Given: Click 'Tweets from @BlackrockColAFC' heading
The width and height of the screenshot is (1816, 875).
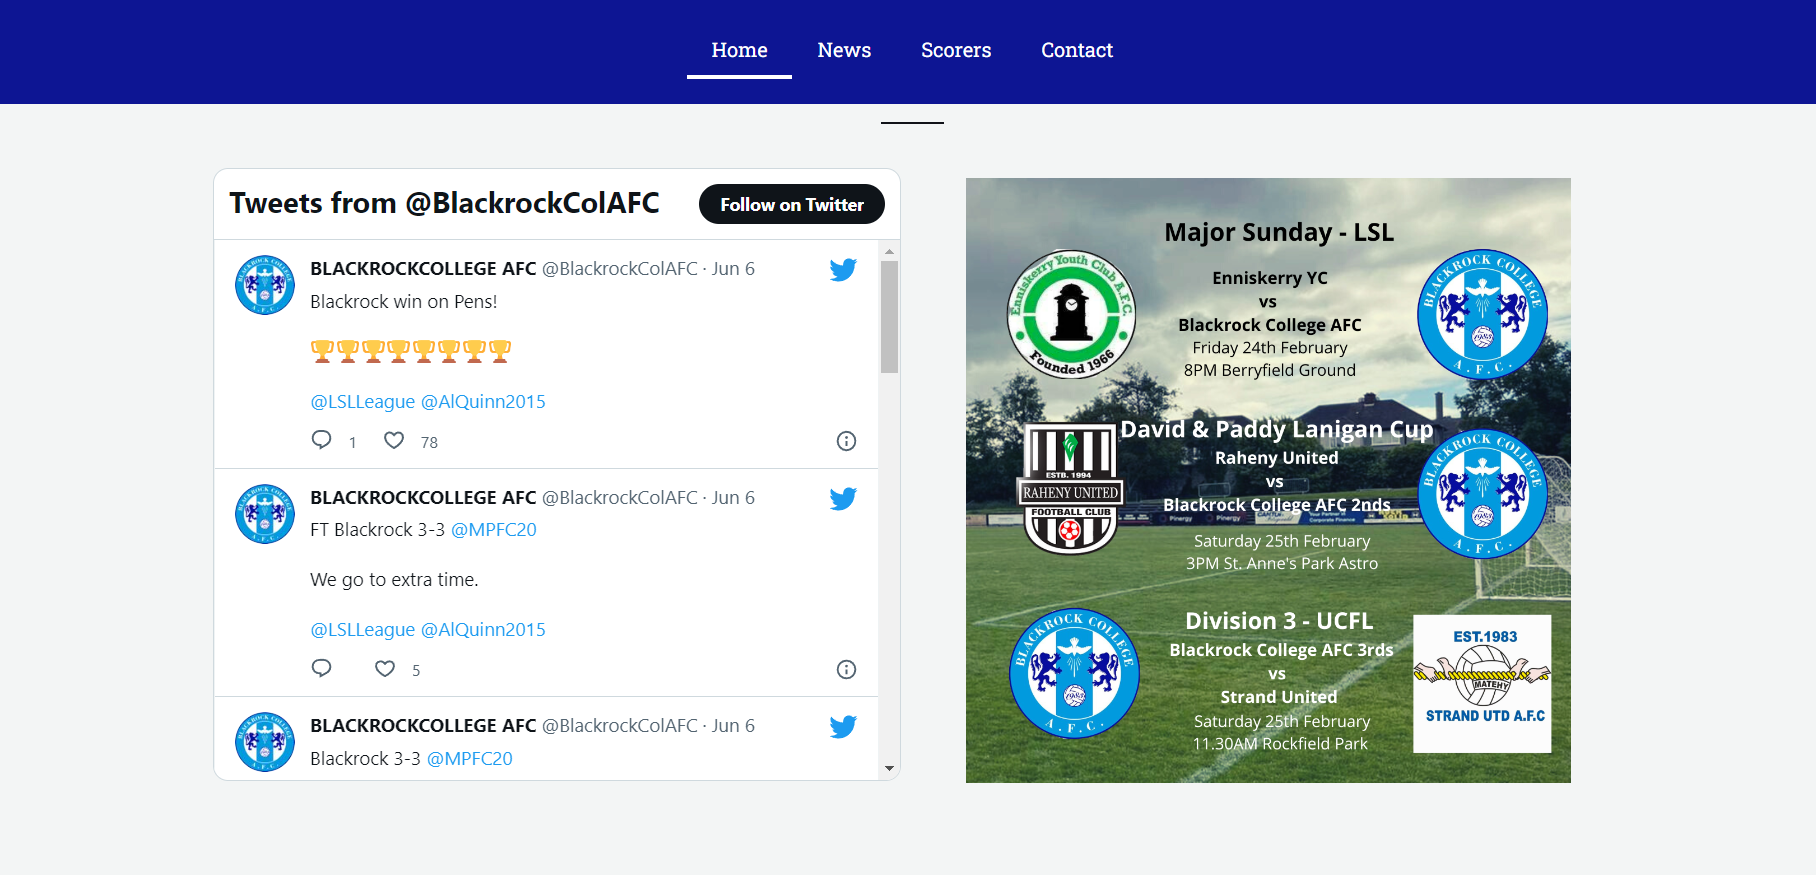Looking at the screenshot, I should (x=444, y=203).
